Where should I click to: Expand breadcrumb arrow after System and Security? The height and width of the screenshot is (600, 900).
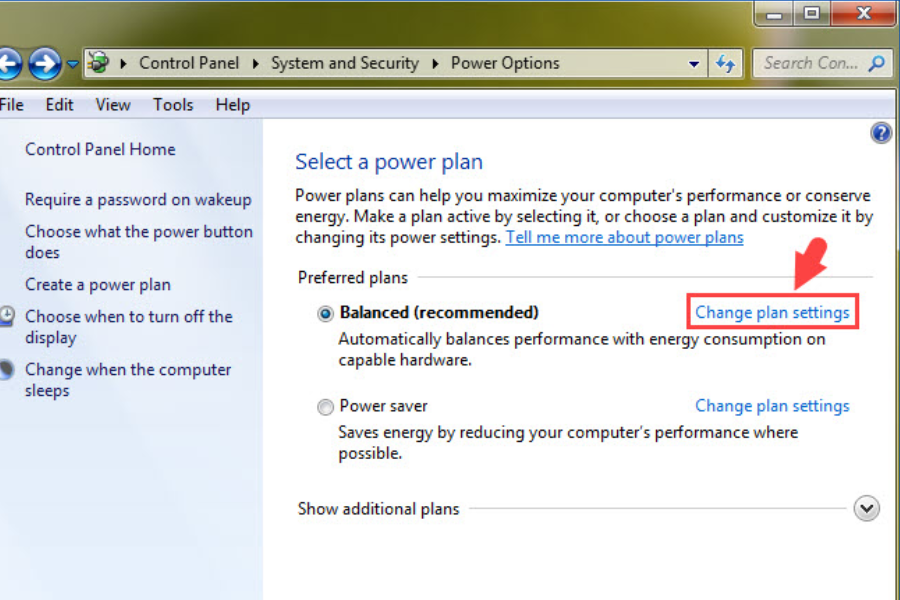pos(435,63)
